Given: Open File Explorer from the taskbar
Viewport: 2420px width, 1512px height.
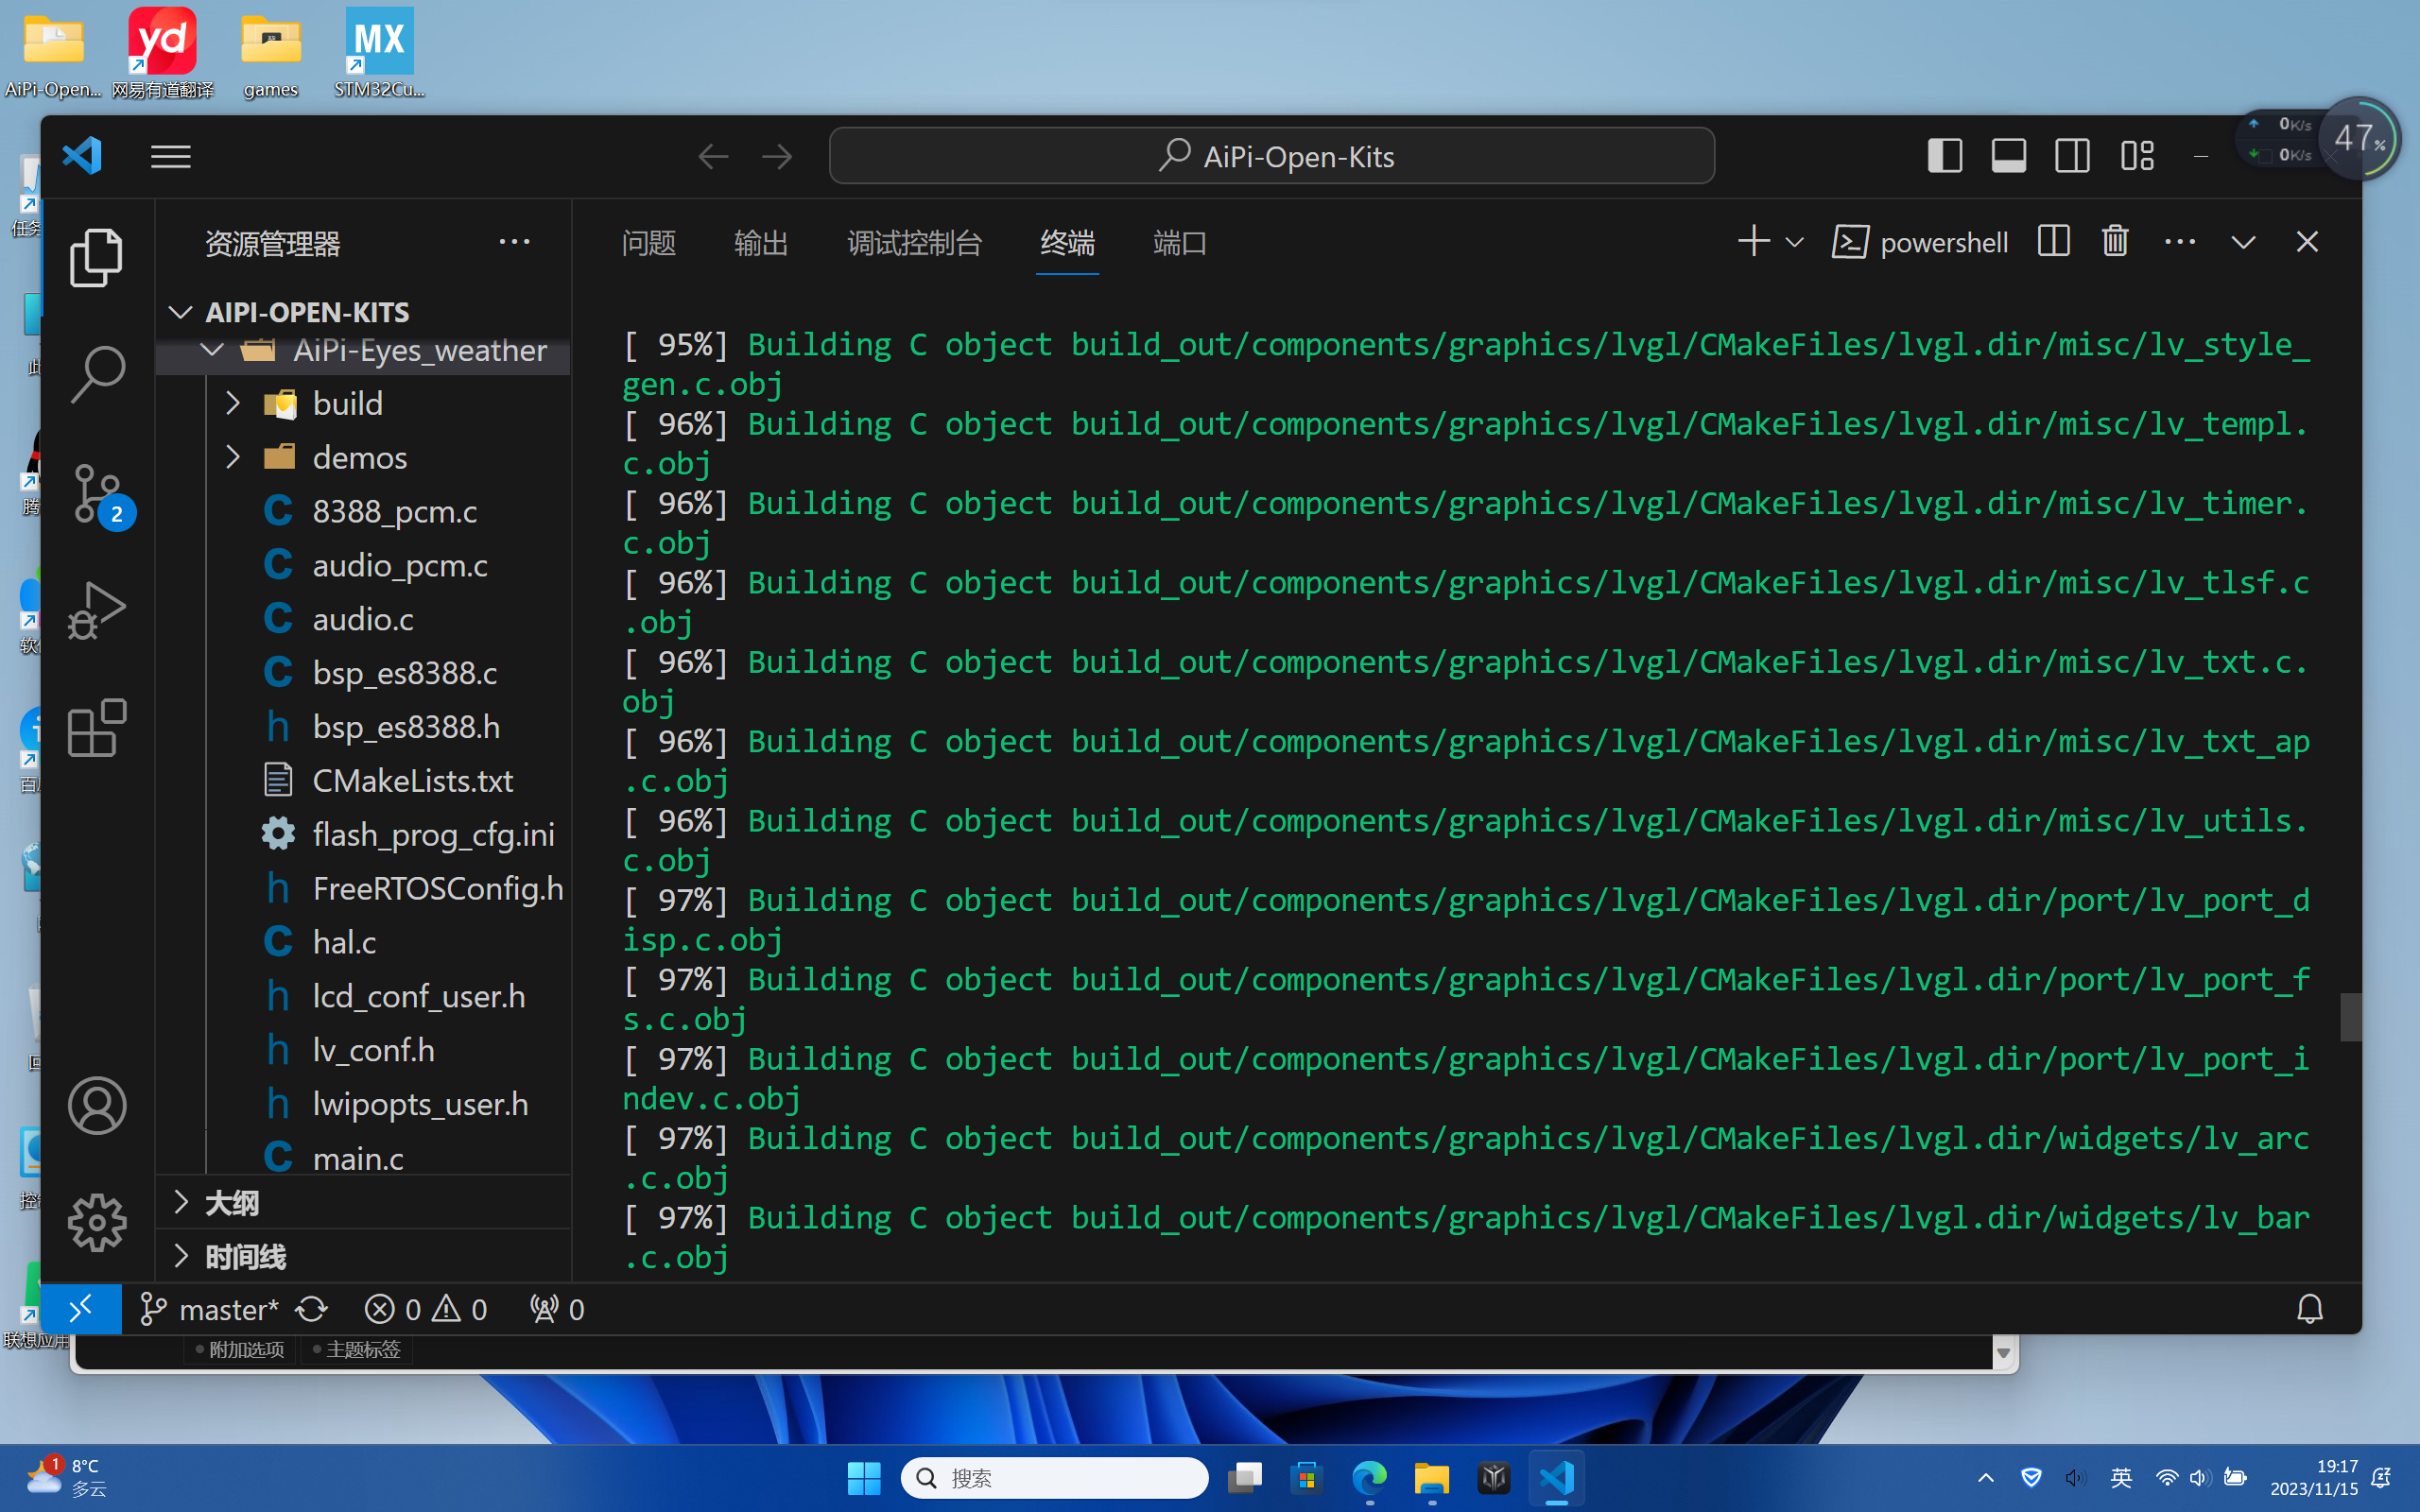Looking at the screenshot, I should click(1431, 1477).
